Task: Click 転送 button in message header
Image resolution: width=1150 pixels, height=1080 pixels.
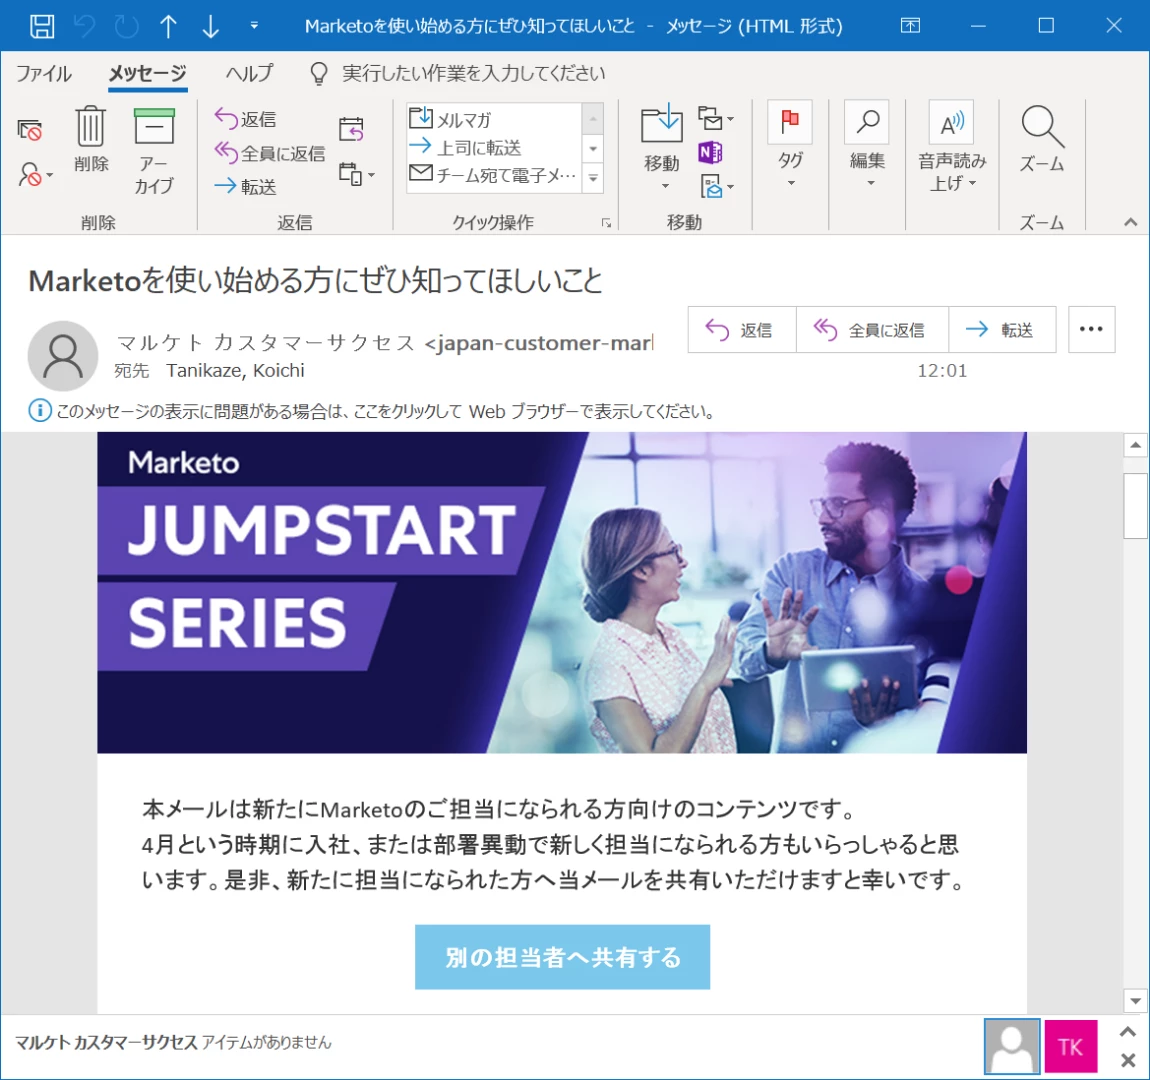Action: pyautogui.click(x=1002, y=330)
